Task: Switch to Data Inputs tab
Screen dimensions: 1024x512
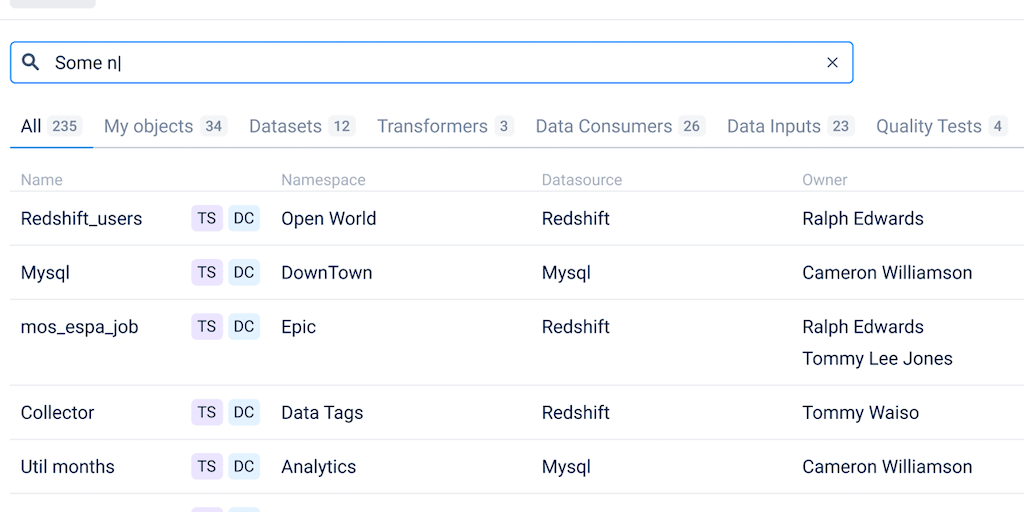Action: coord(789,126)
